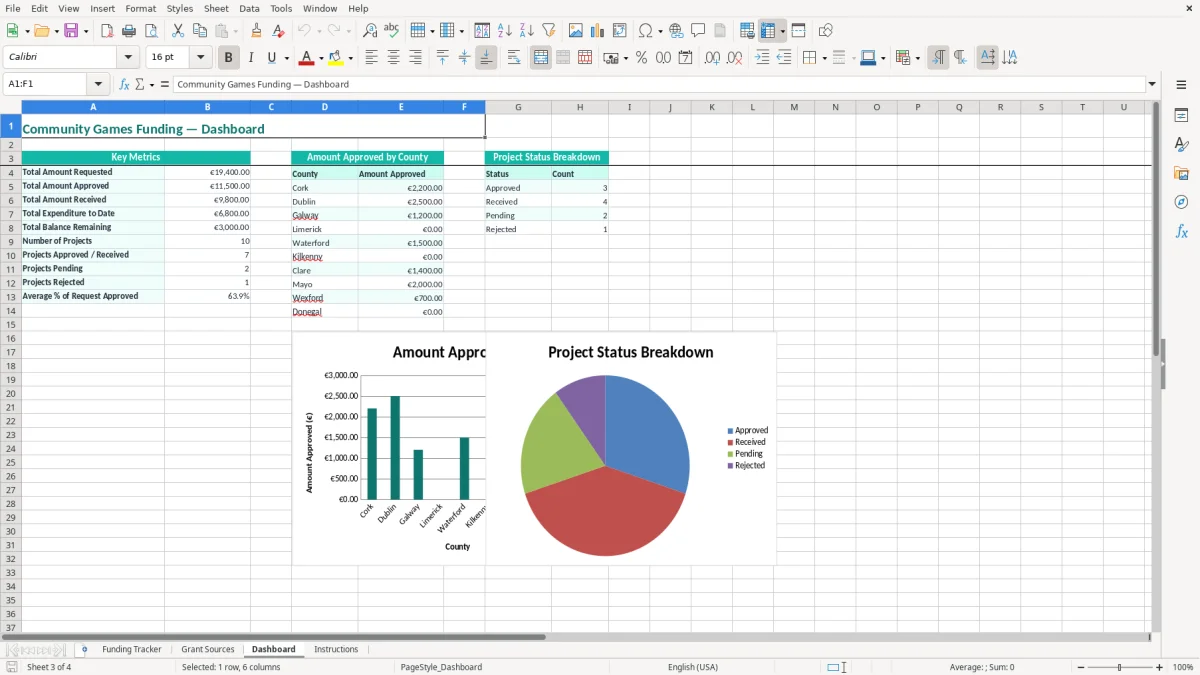Screen dimensions: 1200x675
Task: Sort descending with the Z-A icon
Action: coord(526,31)
